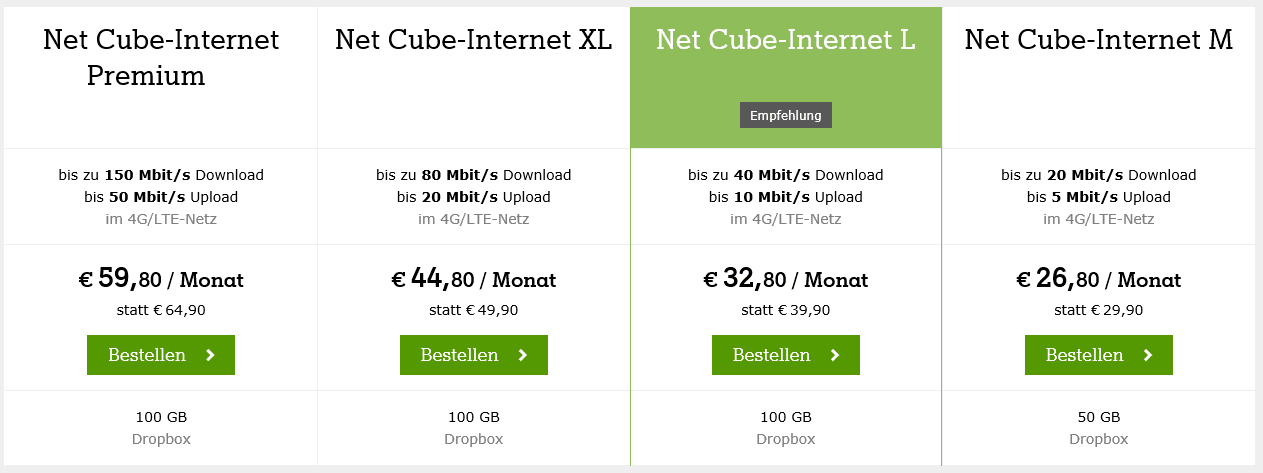The height and width of the screenshot is (473, 1263).
Task: Click the € 44,80 / Monat price
Action: [473, 279]
